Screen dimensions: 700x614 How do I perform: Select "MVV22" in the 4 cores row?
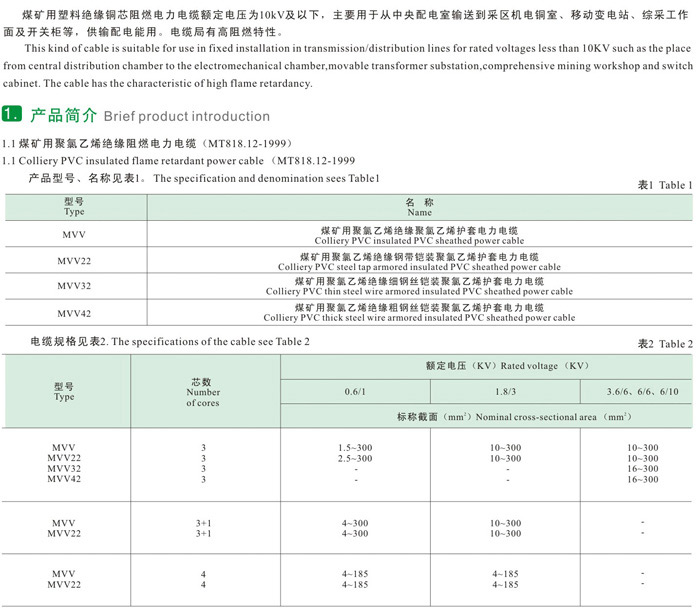(x=64, y=585)
